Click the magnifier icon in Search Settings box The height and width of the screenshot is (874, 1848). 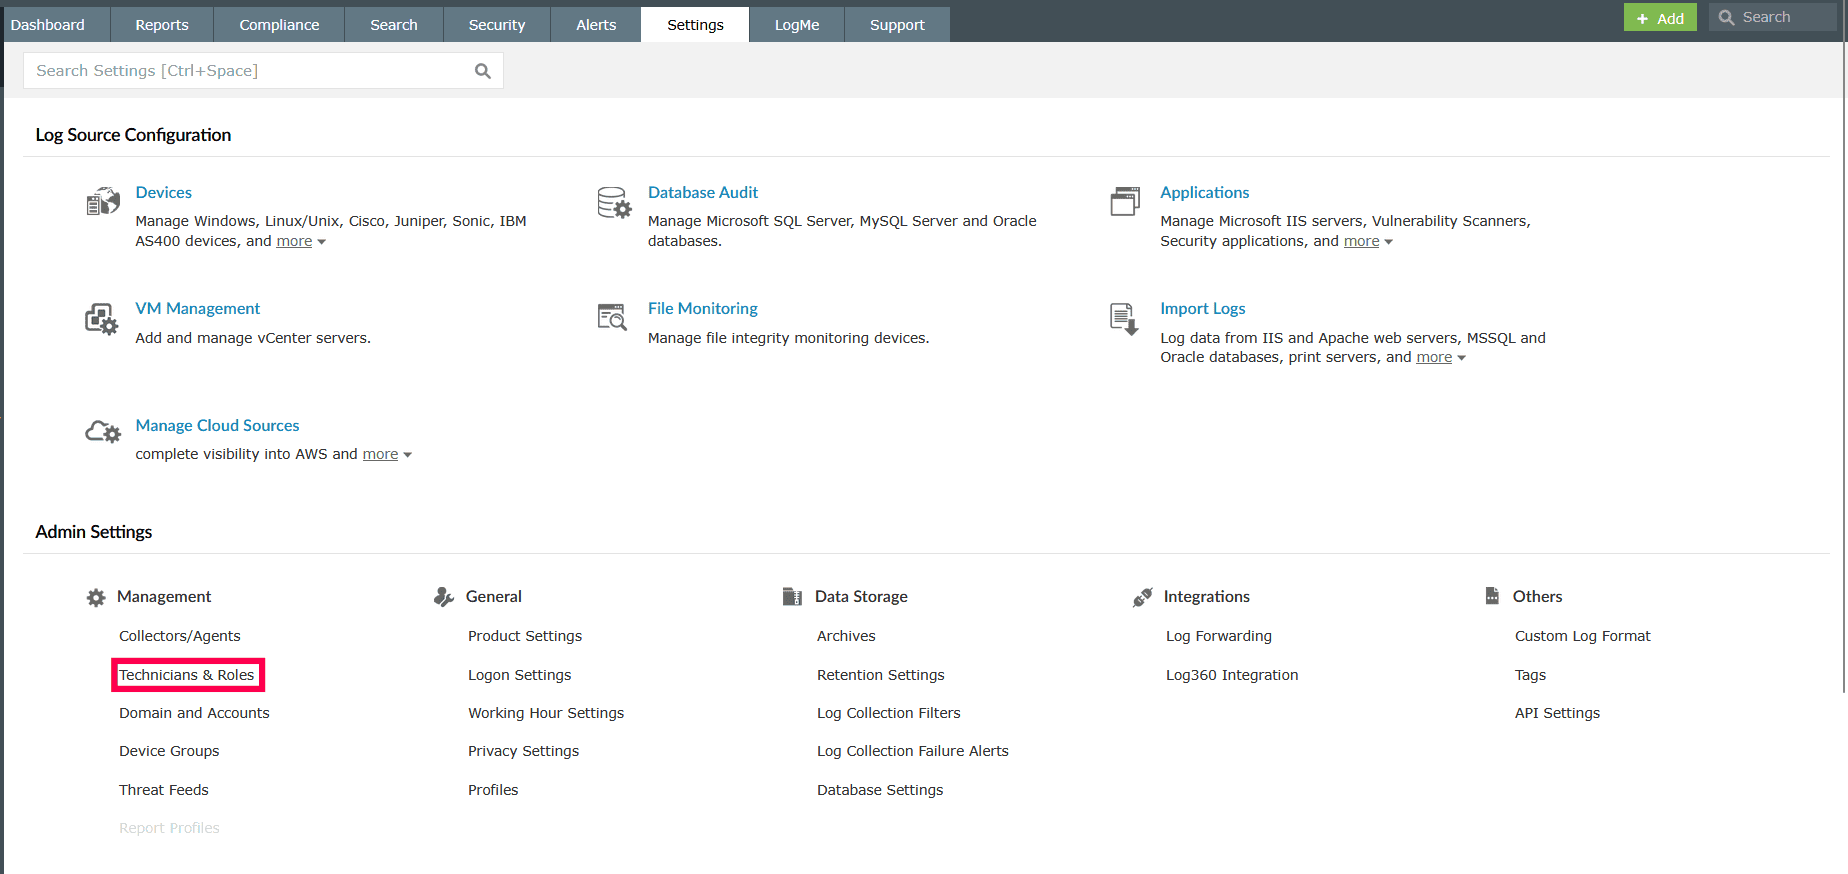tap(483, 71)
